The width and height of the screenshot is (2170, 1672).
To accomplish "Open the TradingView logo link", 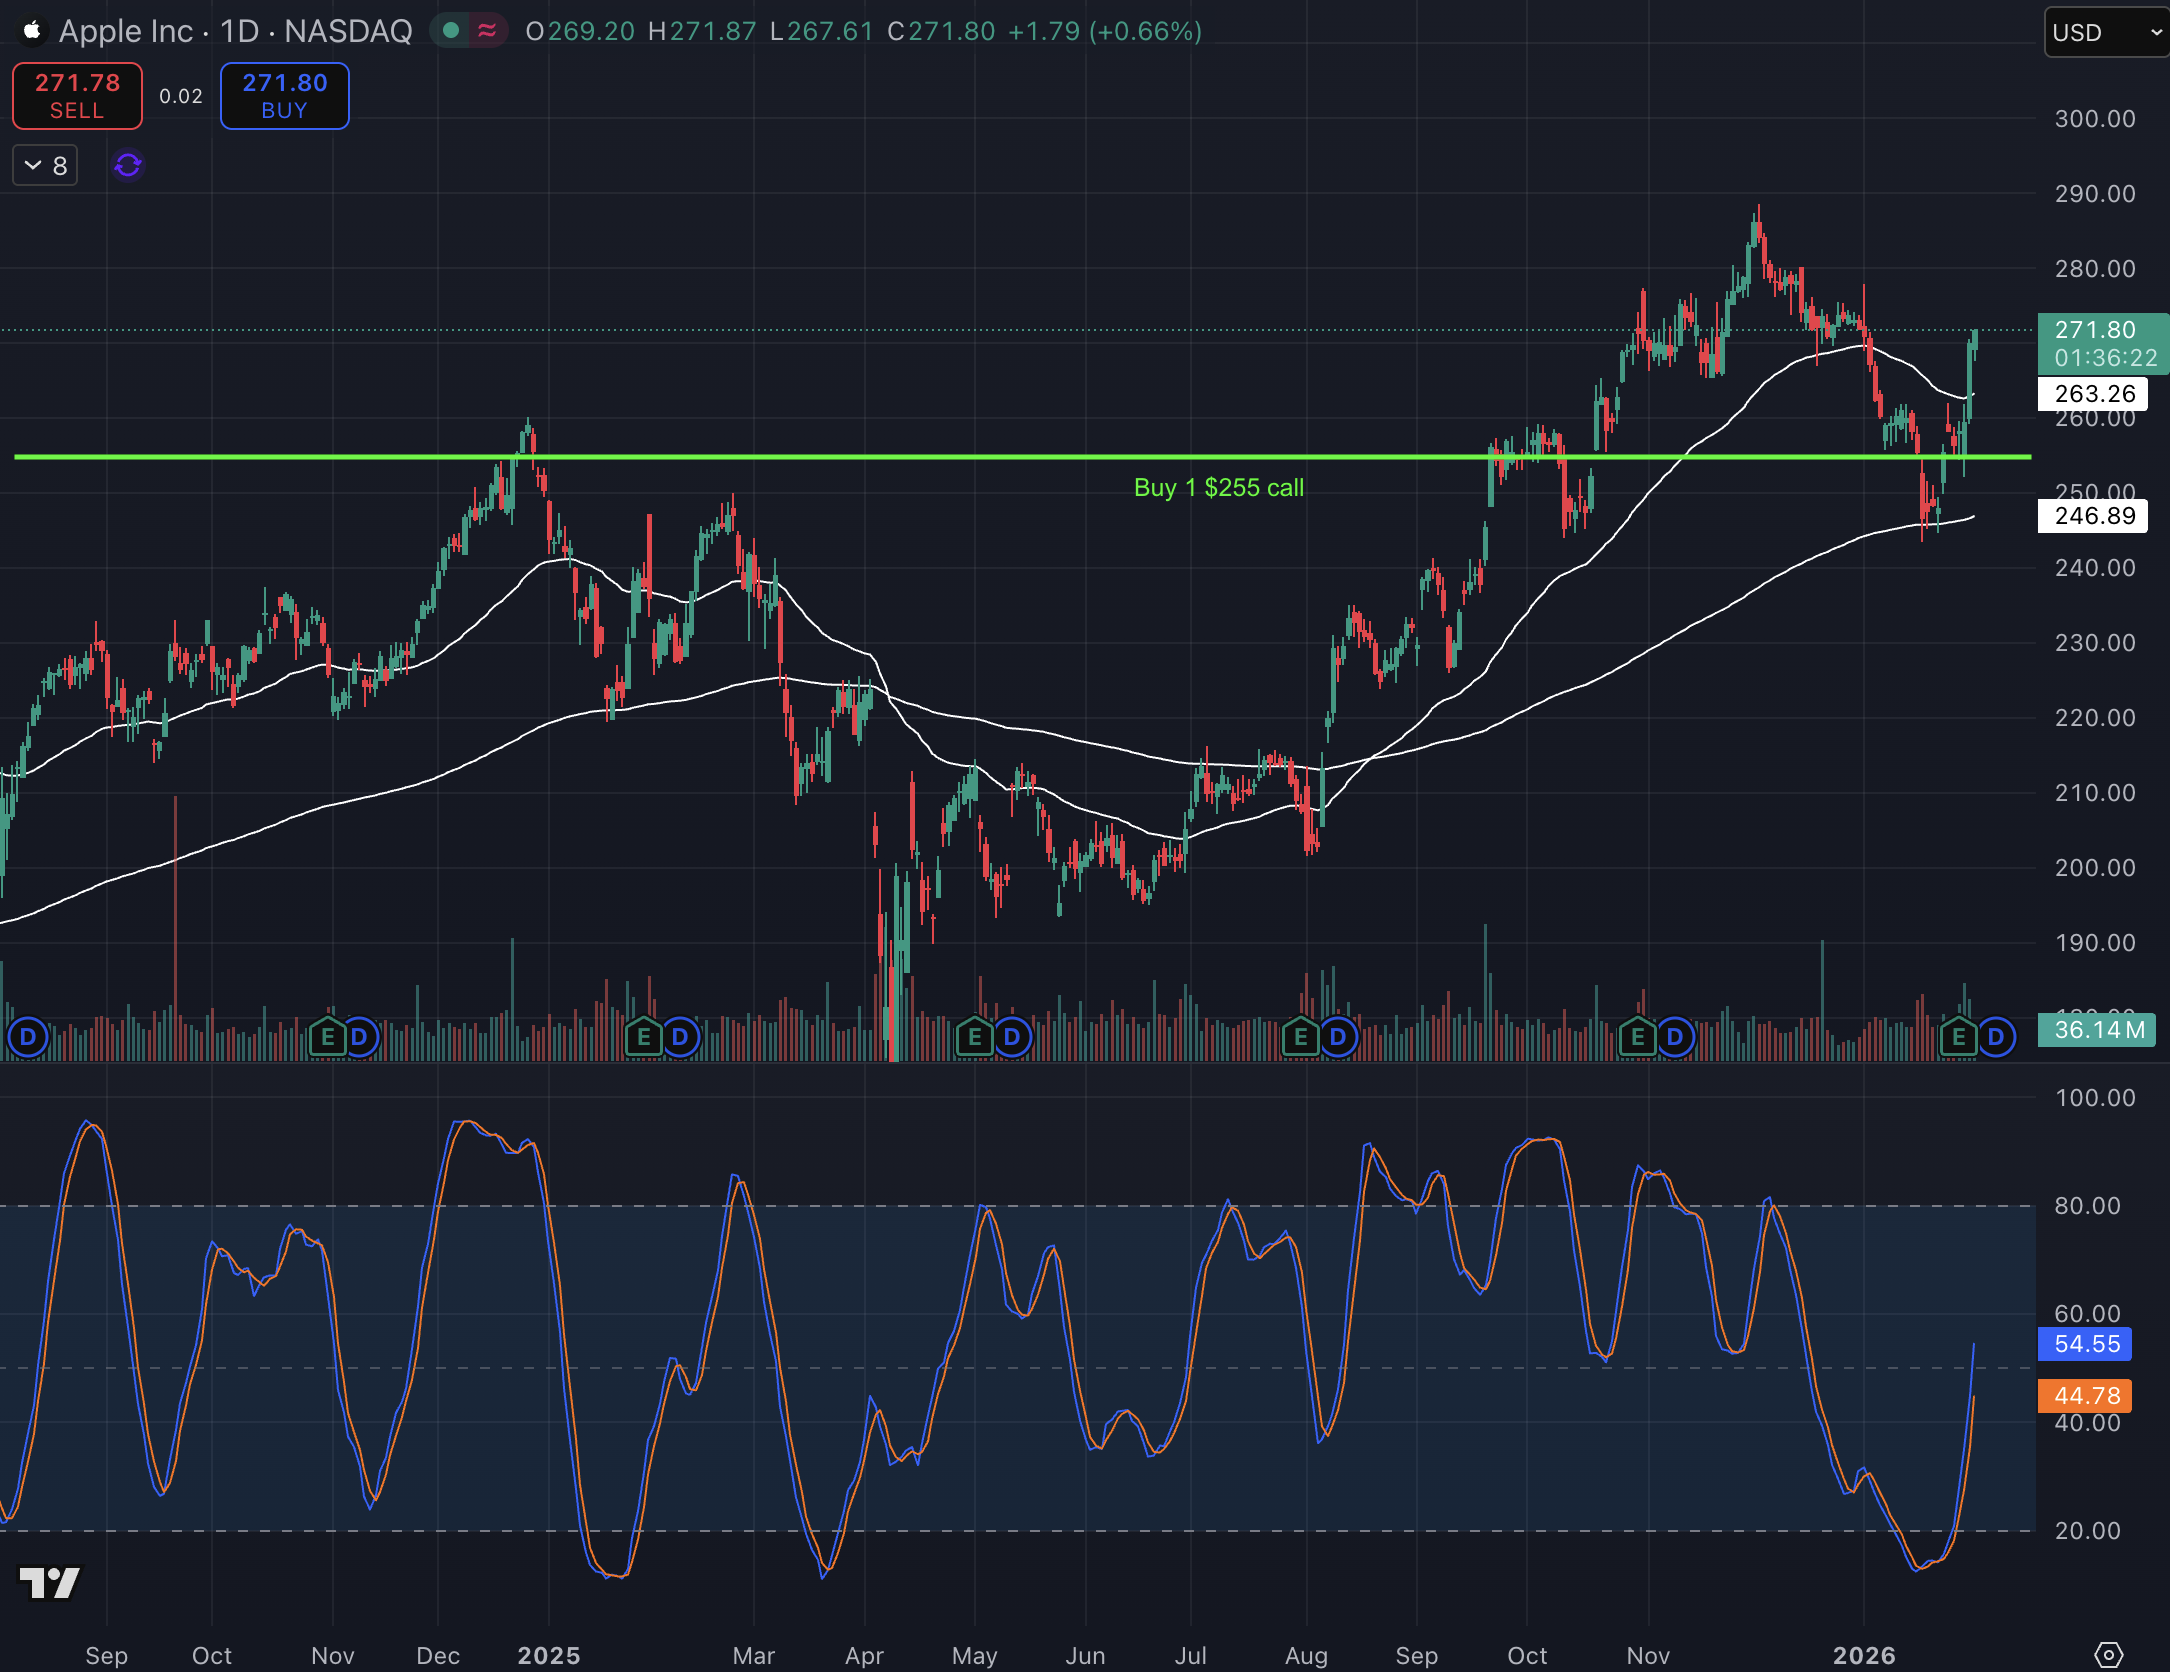I will [49, 1582].
